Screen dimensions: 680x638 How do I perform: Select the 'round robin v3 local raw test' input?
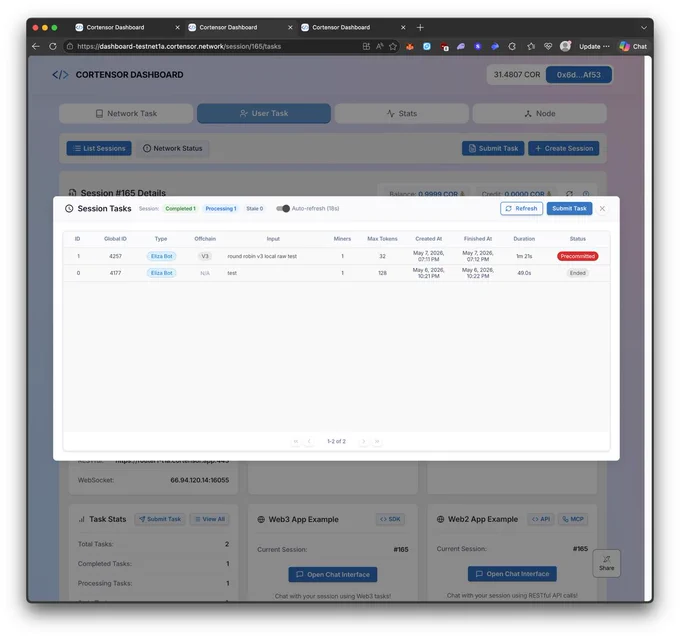262,256
